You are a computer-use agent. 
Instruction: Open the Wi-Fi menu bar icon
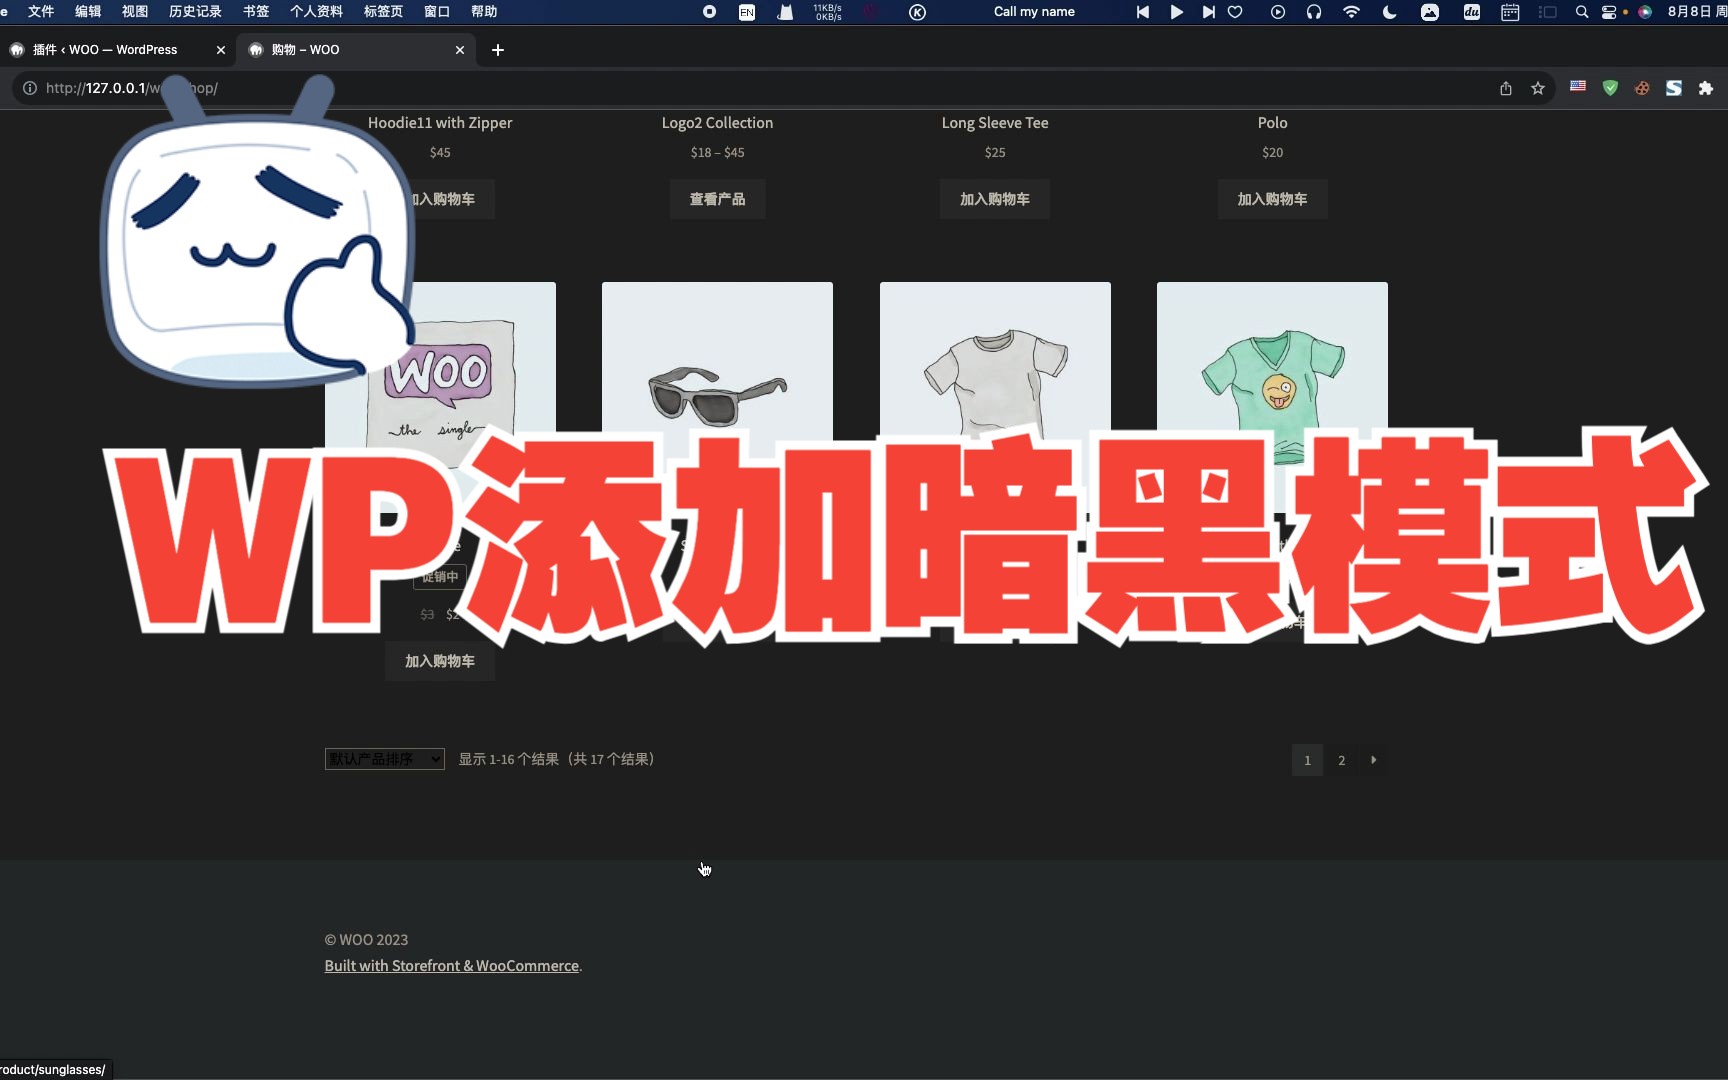coord(1351,12)
